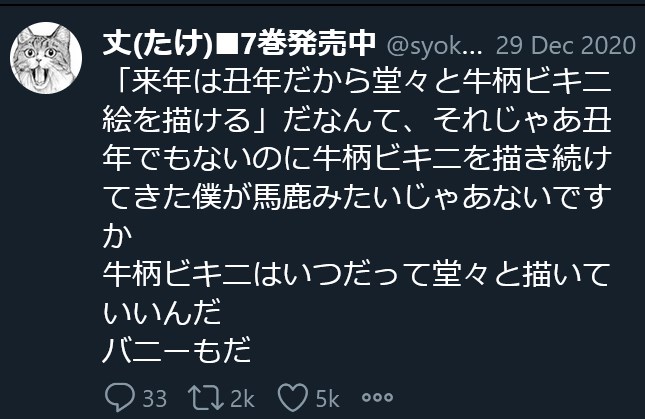Screen dimensions: 645x419
Task: Click the line starting 牛柄ビキニはいつだって
Action: [x=365, y=271]
